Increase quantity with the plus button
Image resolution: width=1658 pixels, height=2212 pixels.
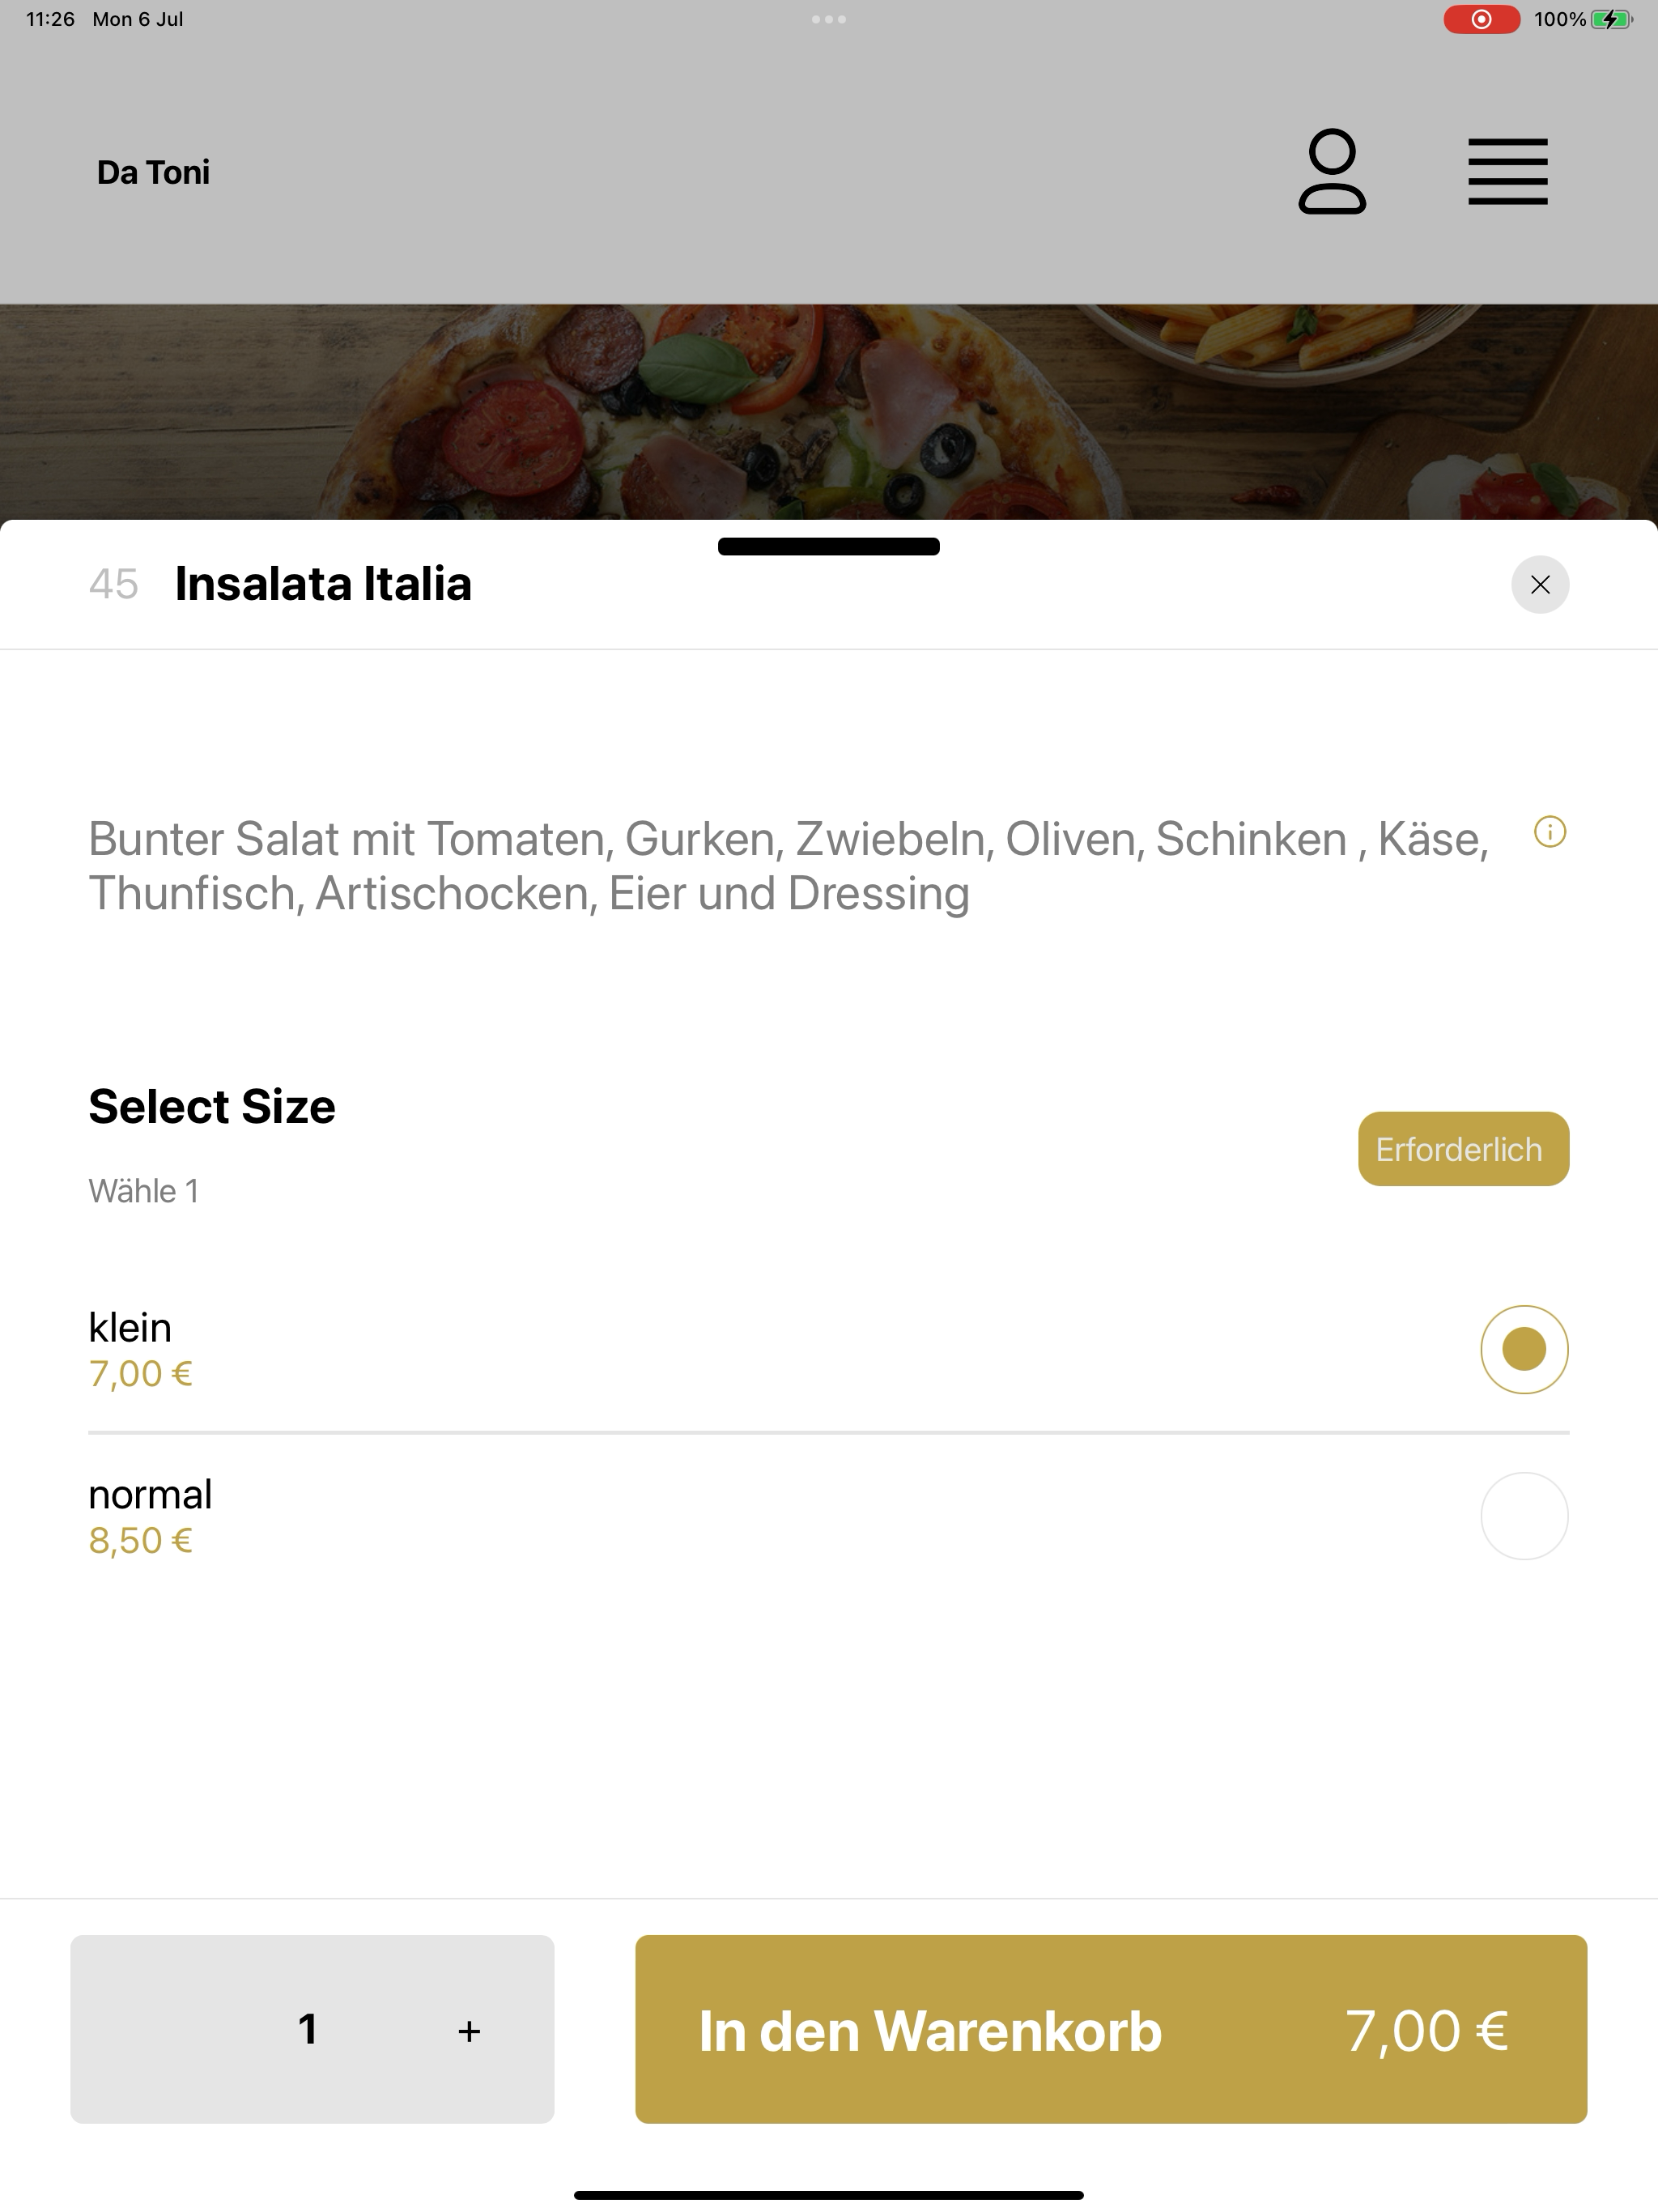pyautogui.click(x=469, y=2031)
